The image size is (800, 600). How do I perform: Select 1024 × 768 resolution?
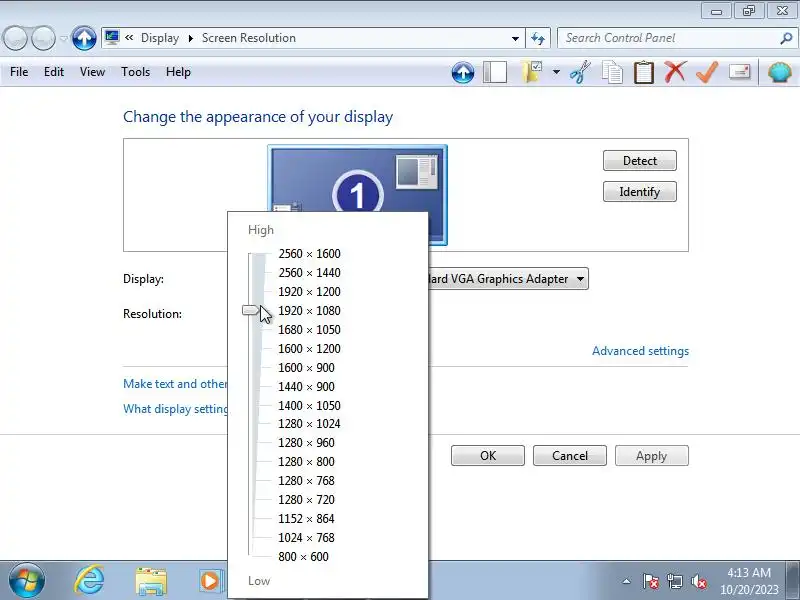306,537
